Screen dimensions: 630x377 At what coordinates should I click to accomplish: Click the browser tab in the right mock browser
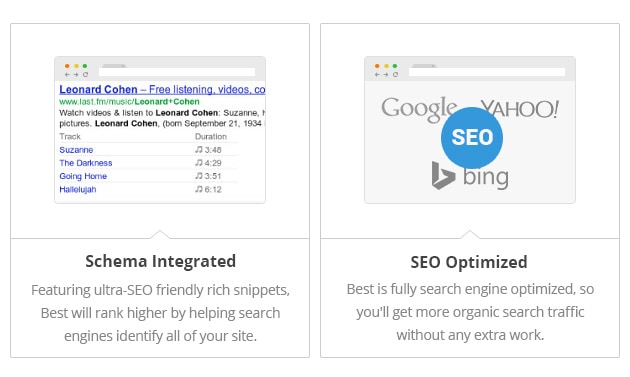click(424, 66)
